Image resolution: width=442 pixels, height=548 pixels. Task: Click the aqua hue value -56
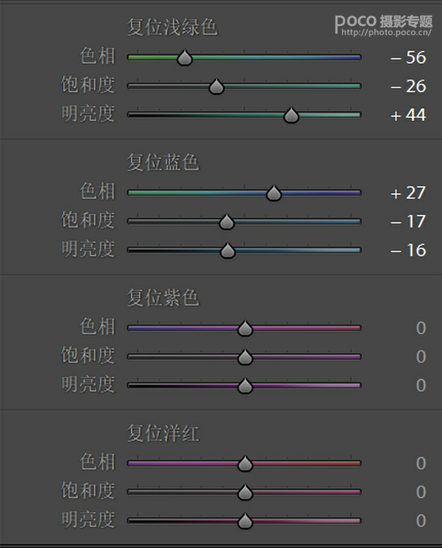(408, 57)
